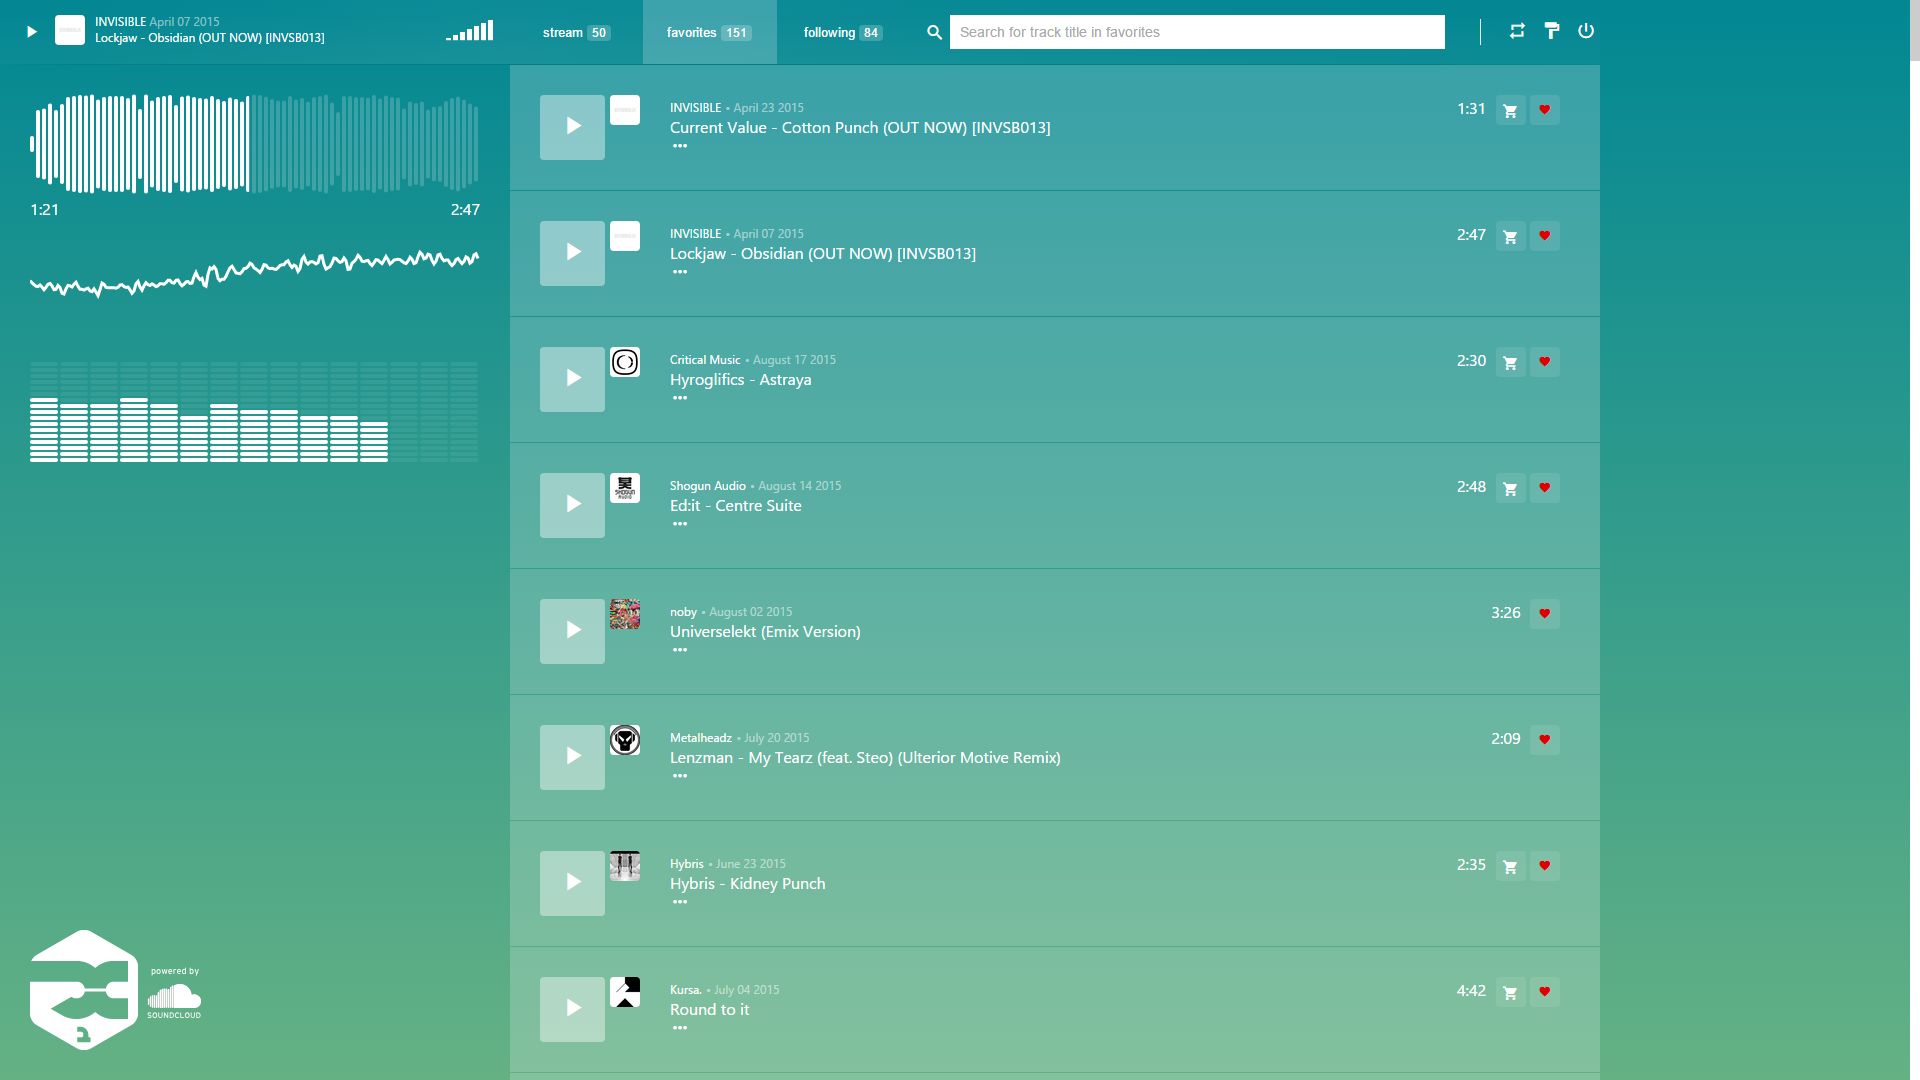Open the paint roller theme icon
Image resolution: width=1920 pixels, height=1080 pixels.
(1551, 31)
